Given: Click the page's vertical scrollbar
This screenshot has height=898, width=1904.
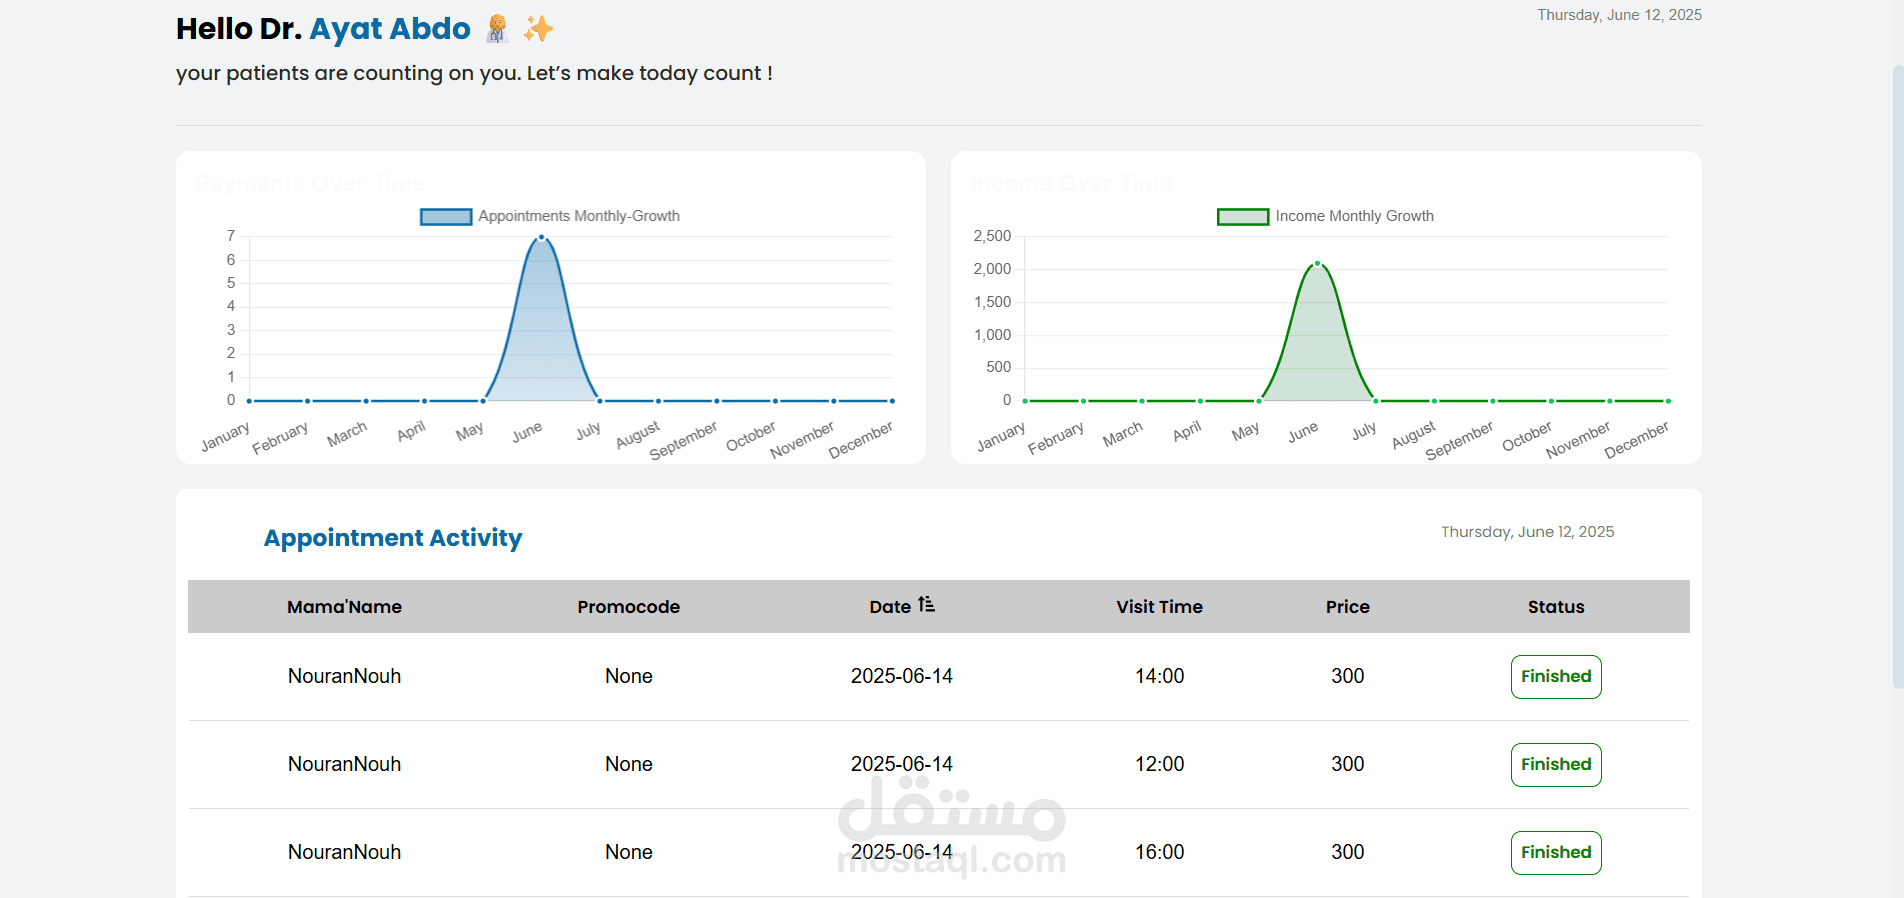Looking at the screenshot, I should [1897, 378].
